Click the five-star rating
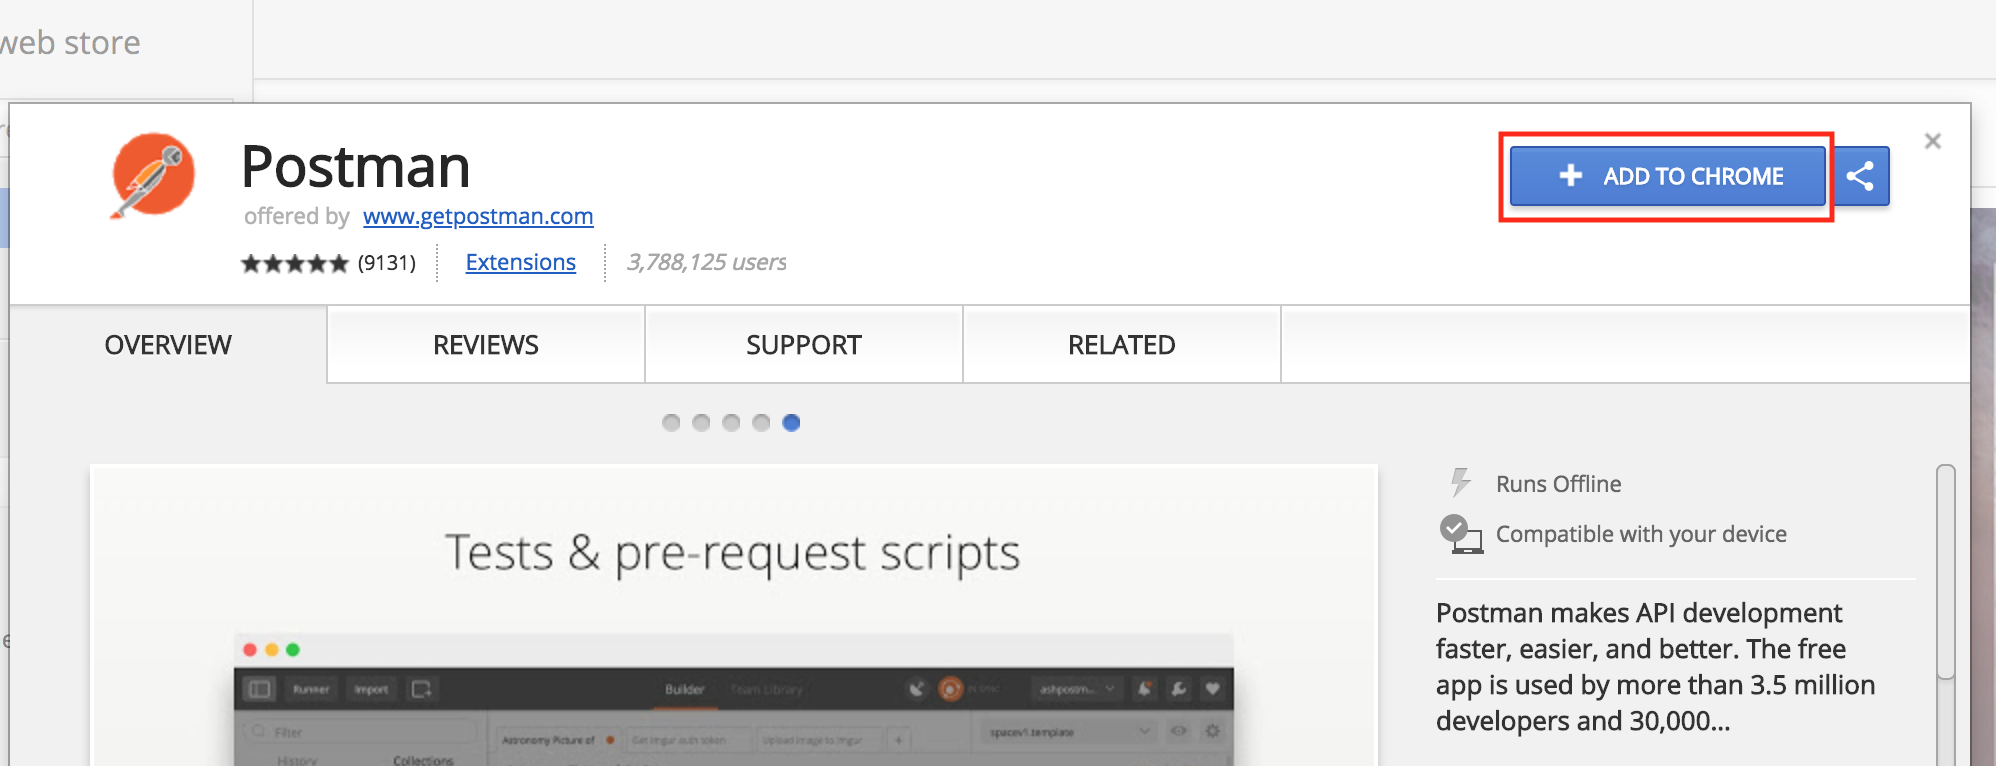Image resolution: width=1996 pixels, height=766 pixels. pos(294,263)
